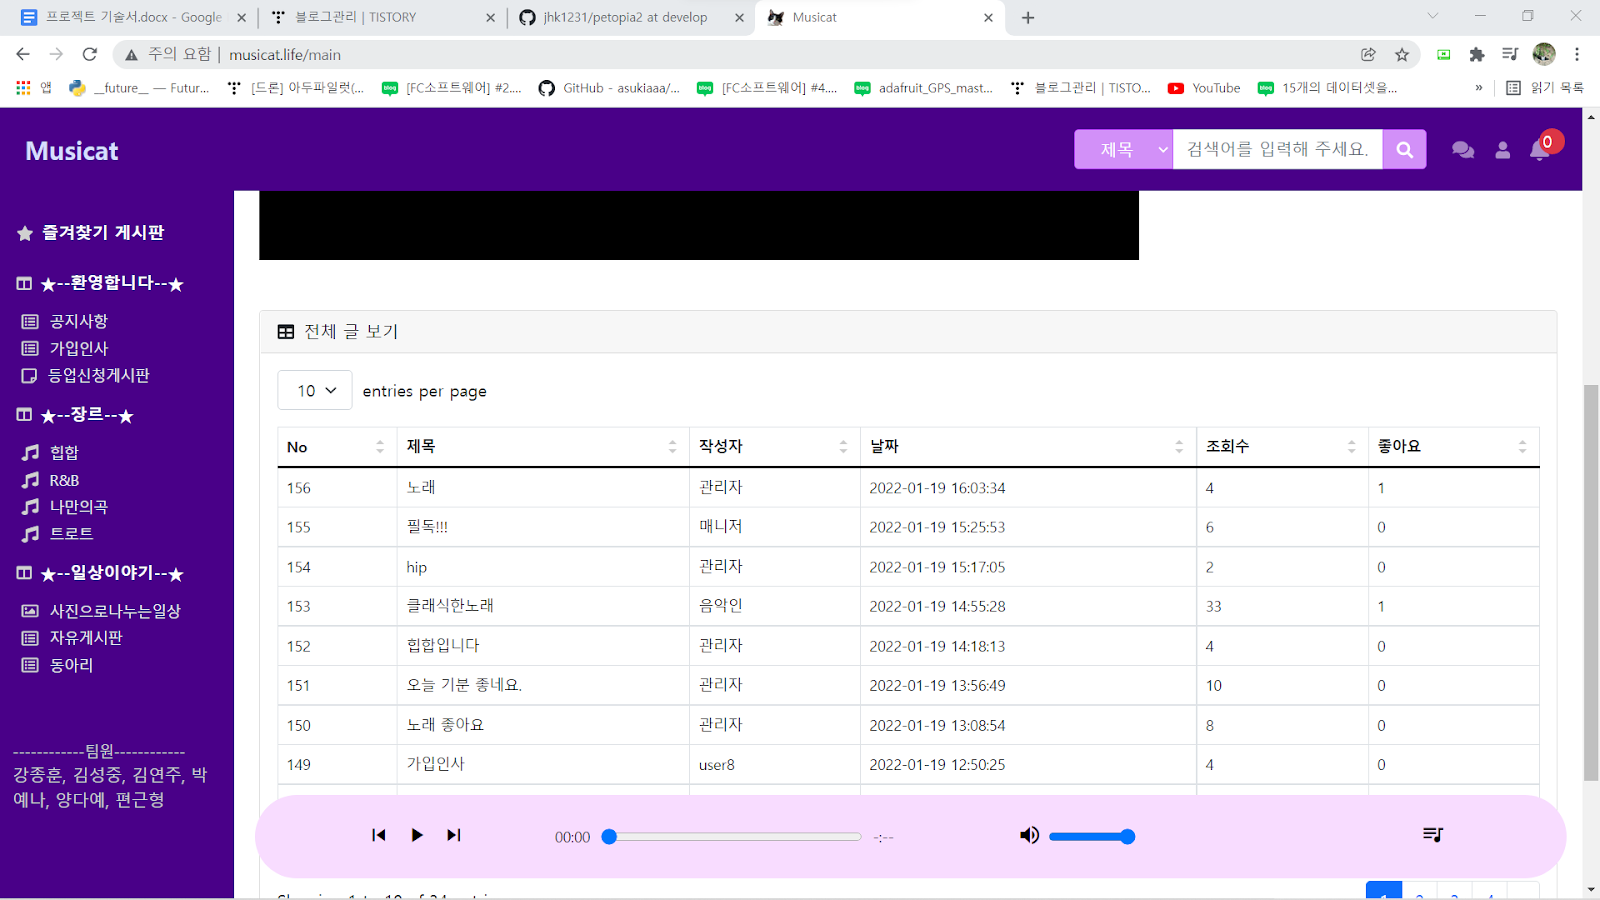Bookmark this page with star icon

pos(1402,54)
